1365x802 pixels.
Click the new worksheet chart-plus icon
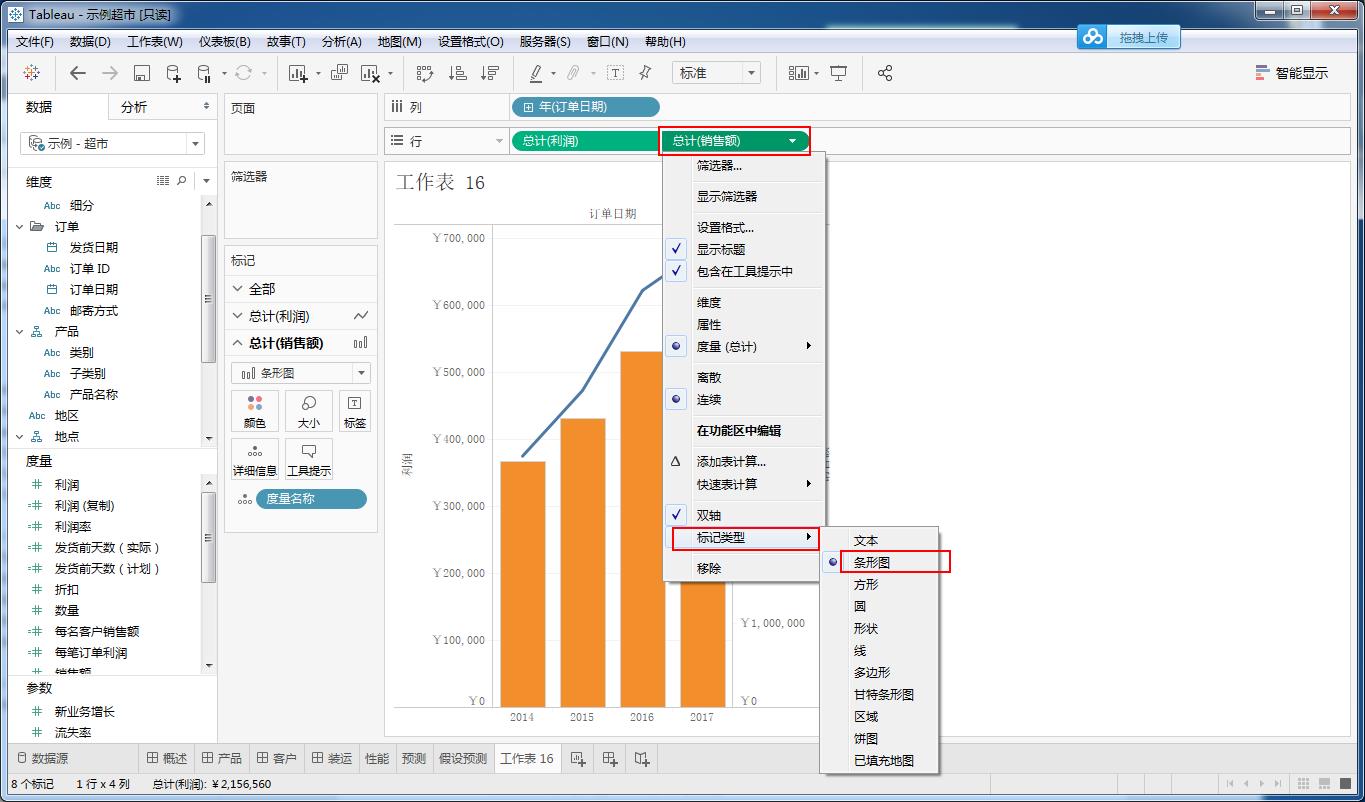(298, 73)
